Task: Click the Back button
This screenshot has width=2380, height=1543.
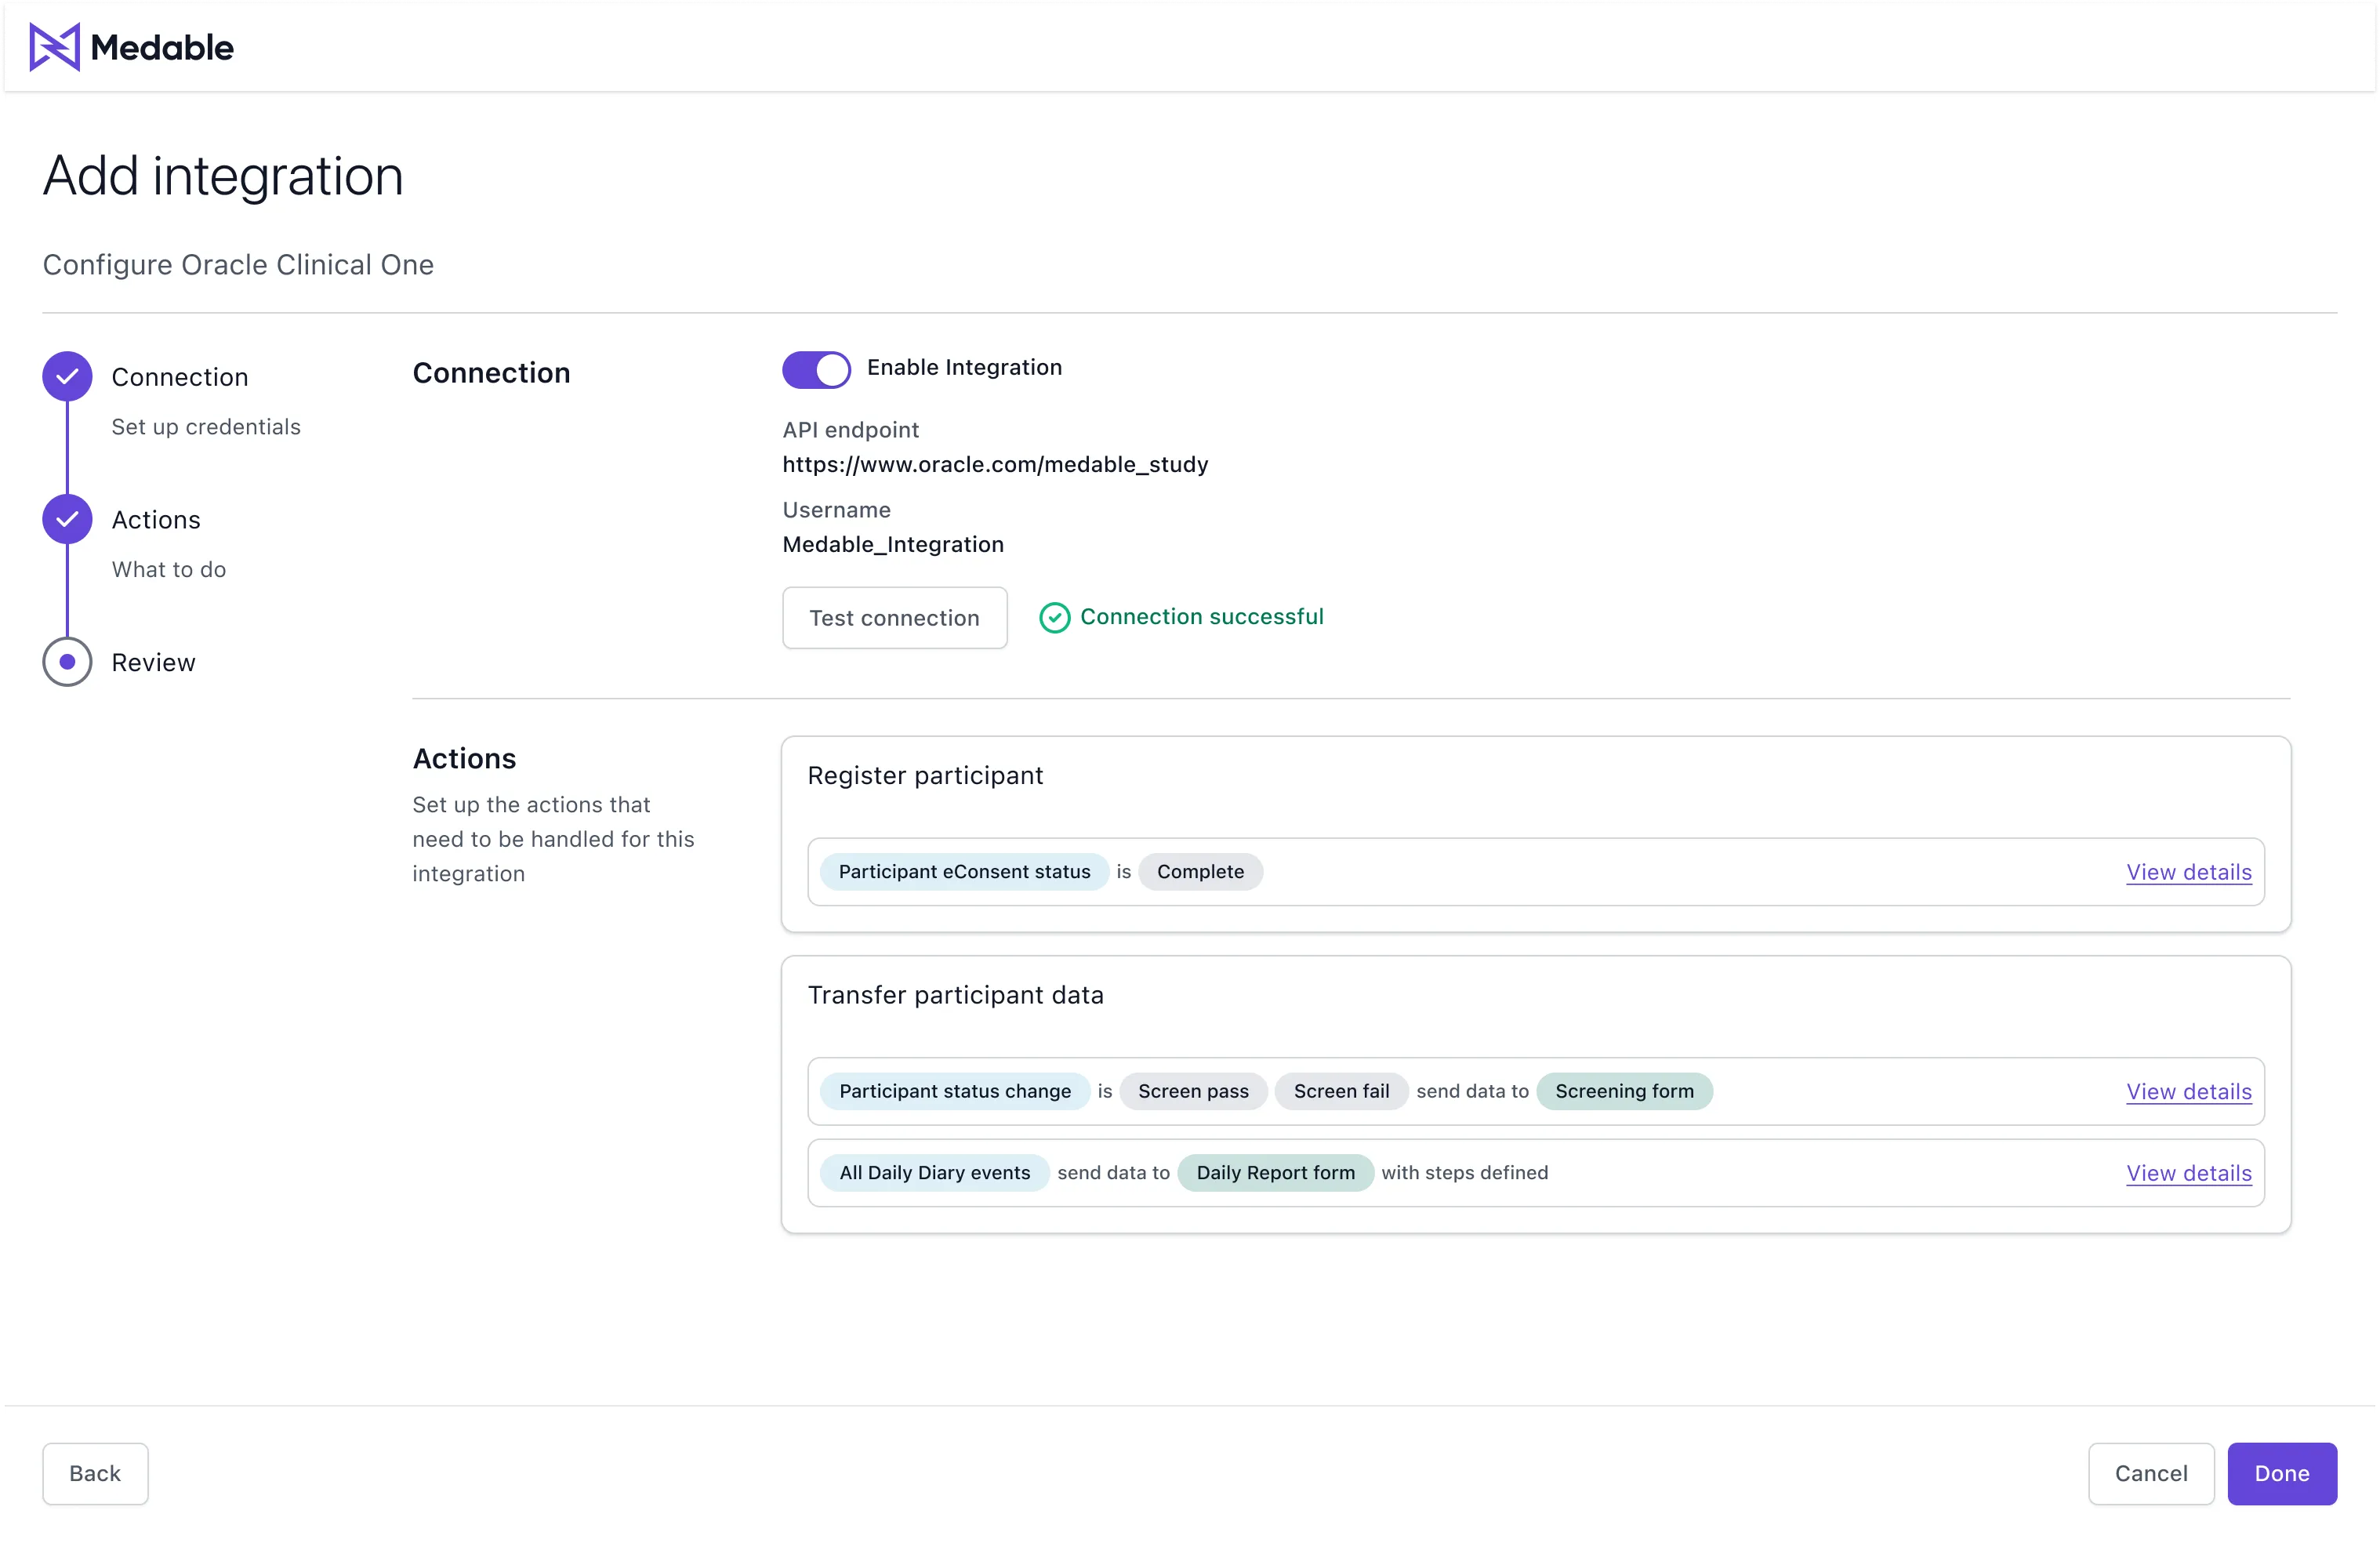Action: (x=95, y=1473)
